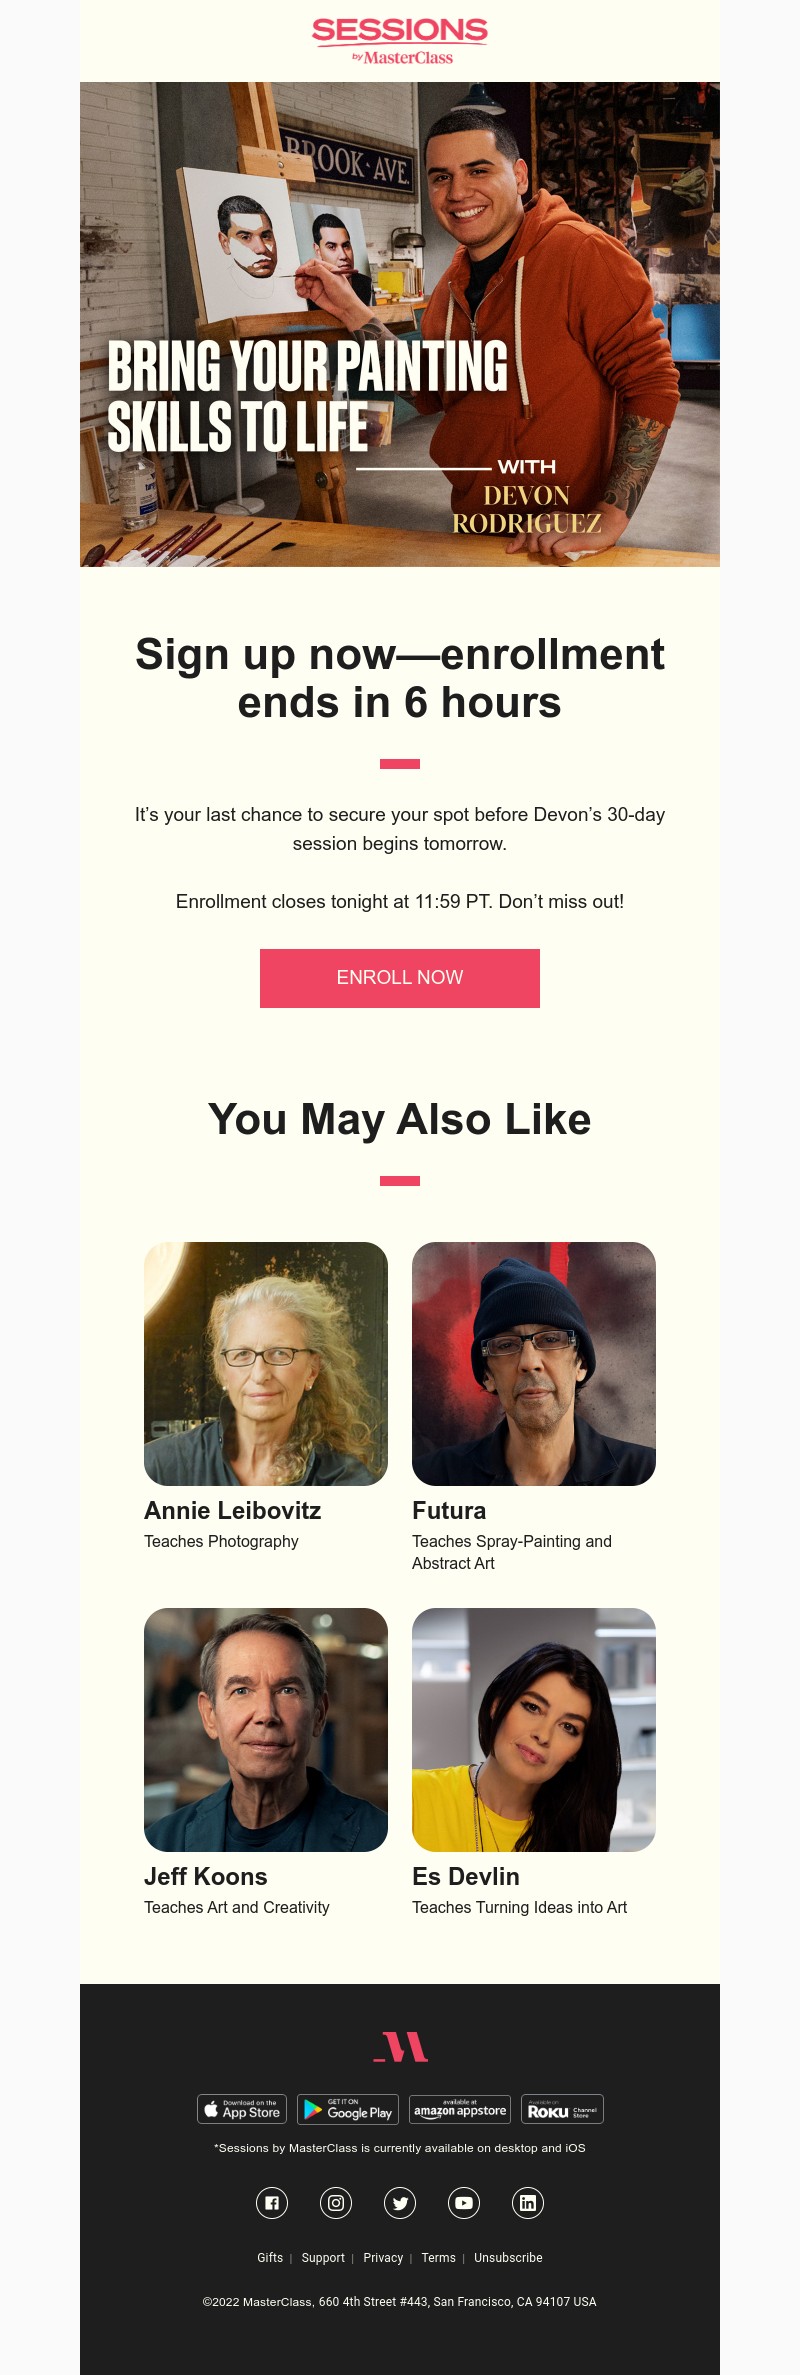Click the Unsubscribe link

coord(508,2258)
